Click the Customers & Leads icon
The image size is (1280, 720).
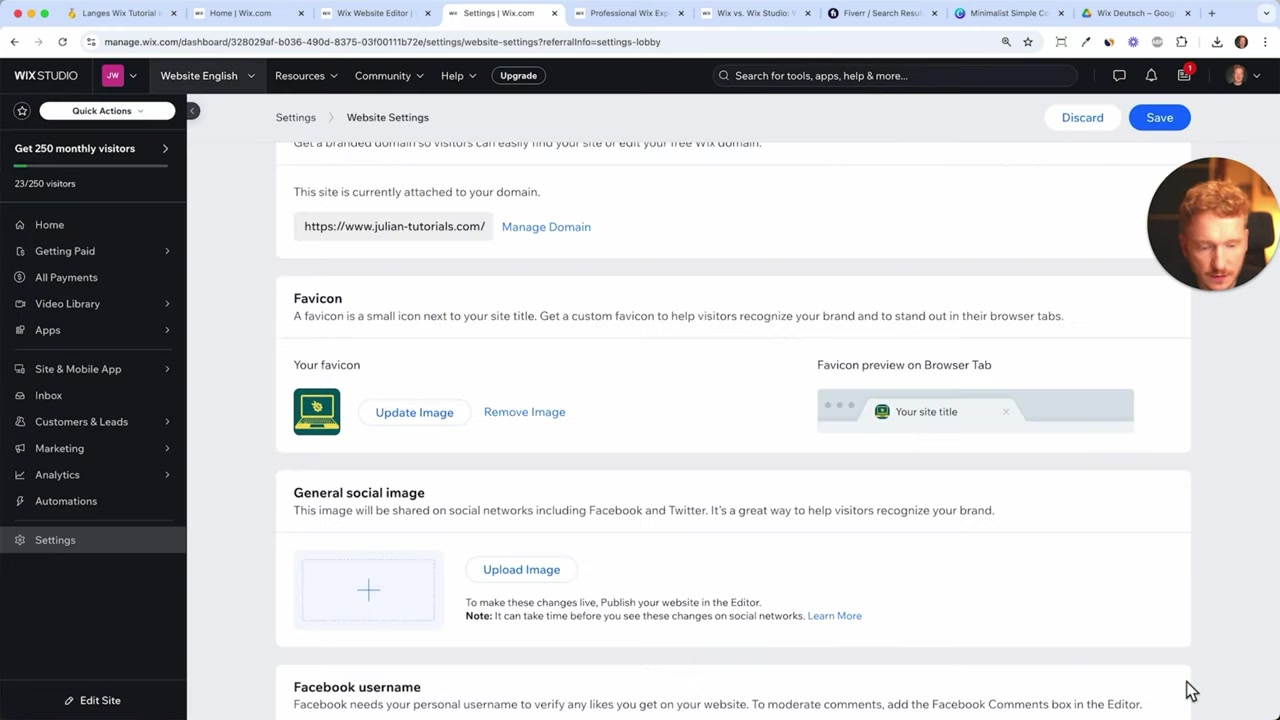(20, 422)
